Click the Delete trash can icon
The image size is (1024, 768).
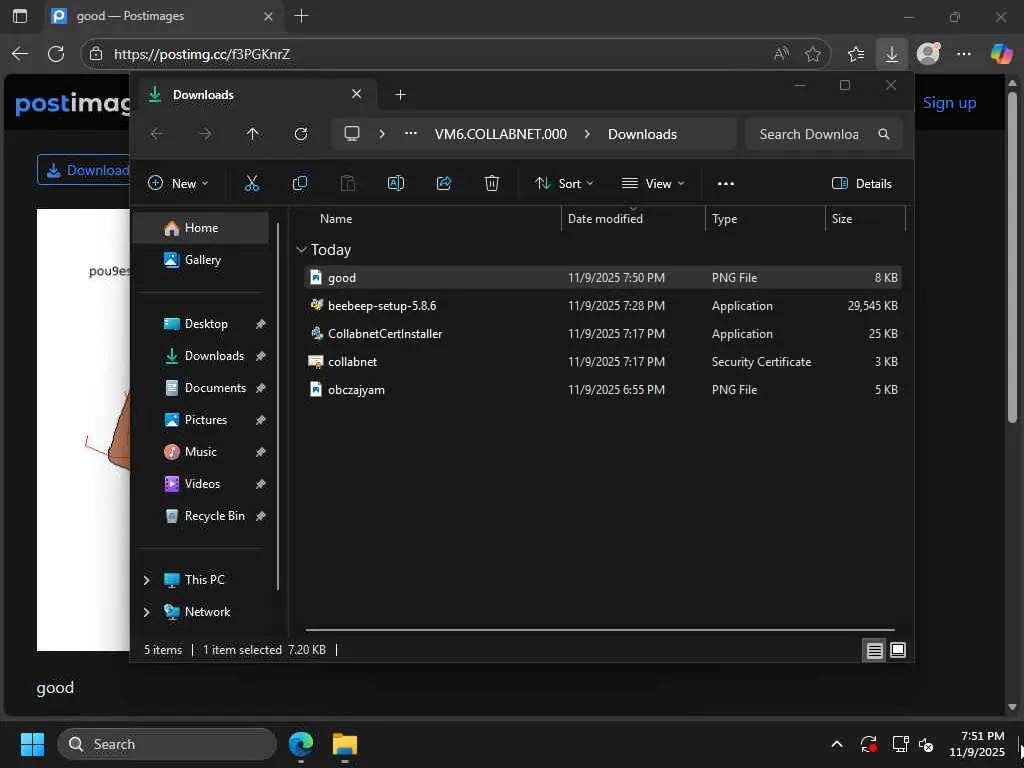pyautogui.click(x=492, y=183)
